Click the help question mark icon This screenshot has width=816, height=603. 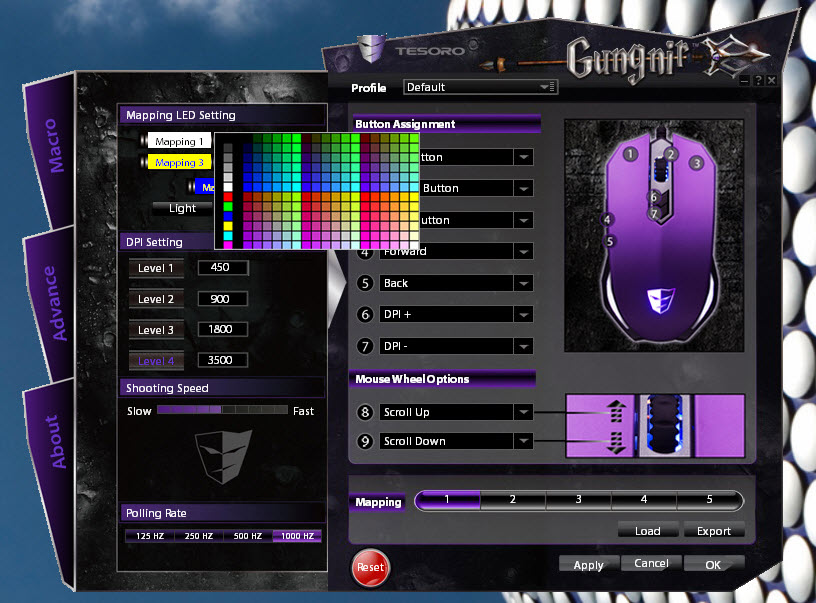[x=759, y=80]
